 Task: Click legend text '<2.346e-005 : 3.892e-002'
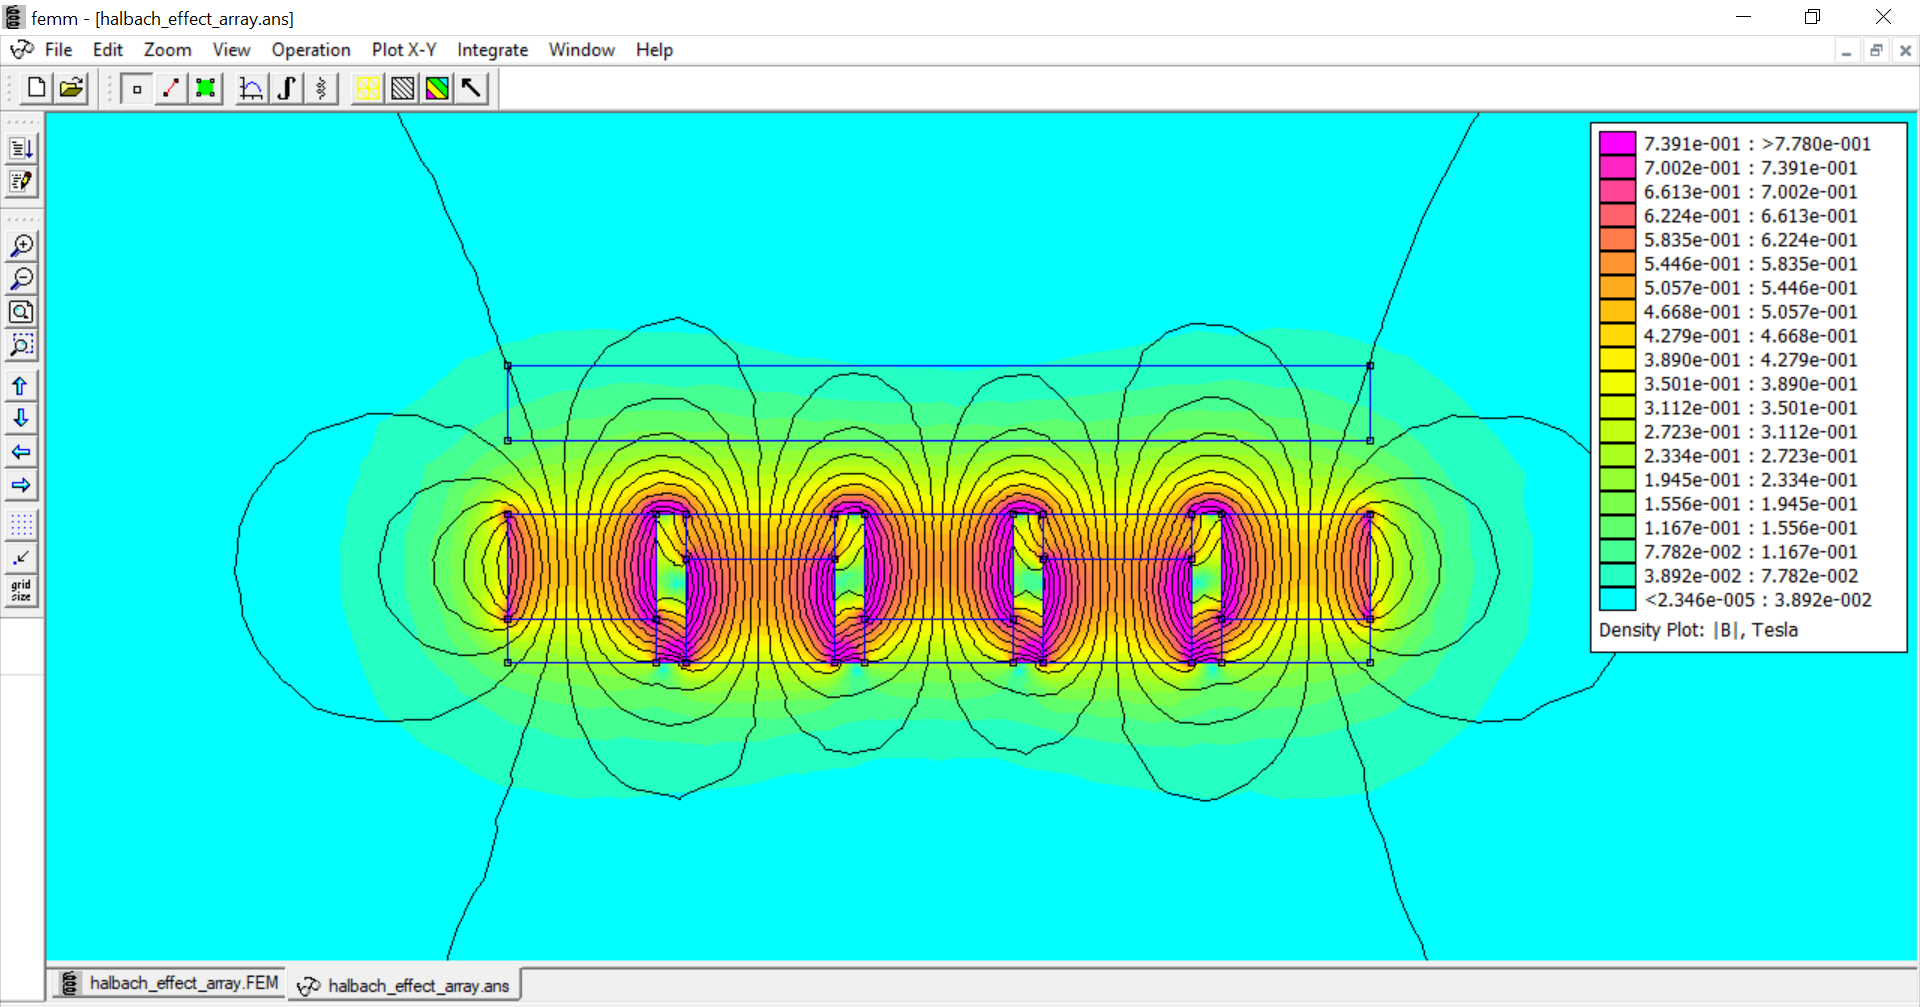coord(1758,600)
